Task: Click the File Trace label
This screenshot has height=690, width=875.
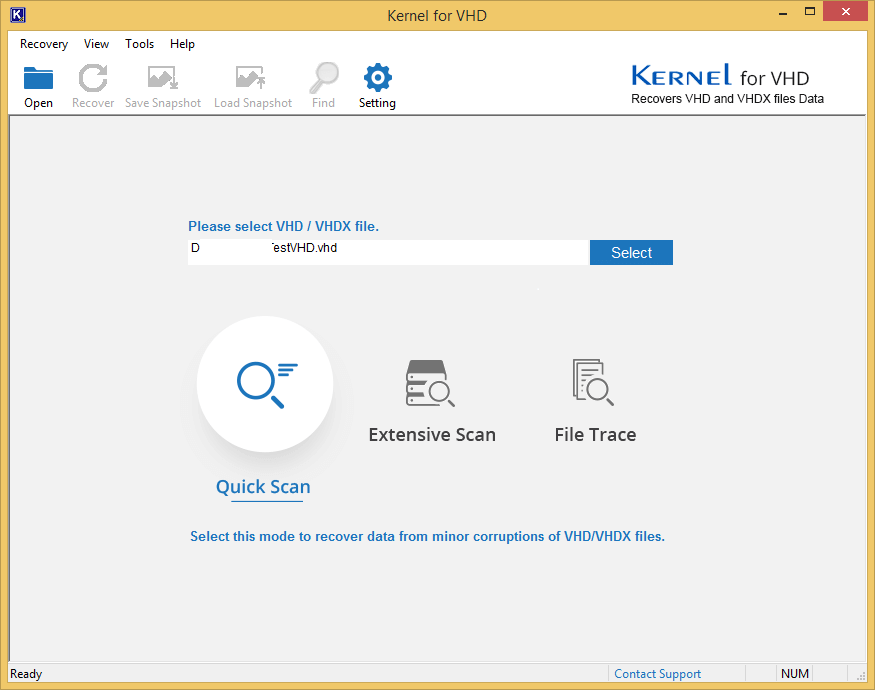Action: coord(595,434)
